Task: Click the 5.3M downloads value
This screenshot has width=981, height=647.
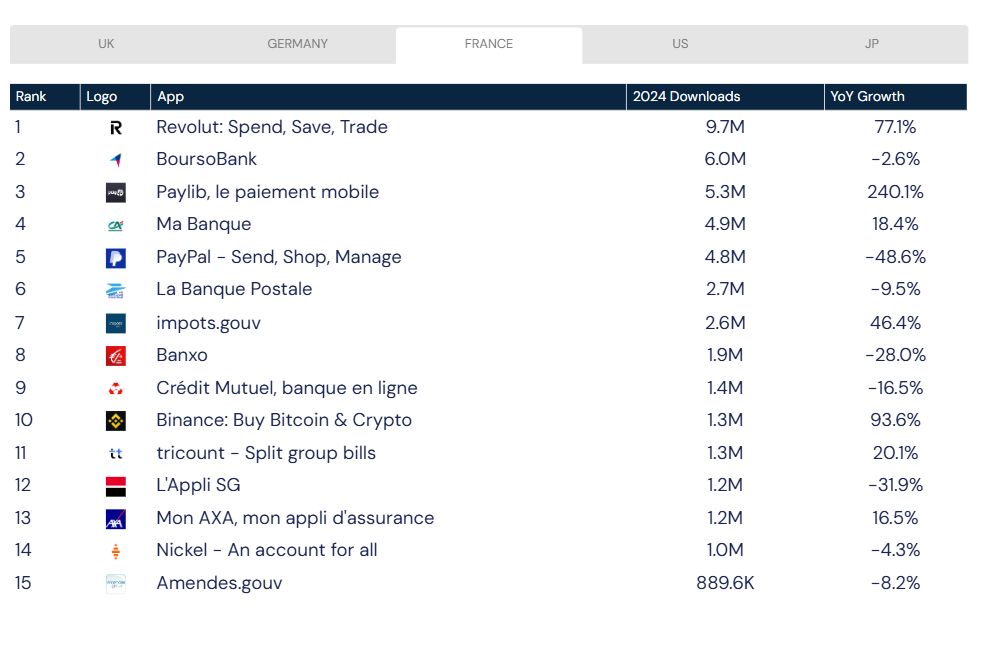Action: click(x=725, y=192)
